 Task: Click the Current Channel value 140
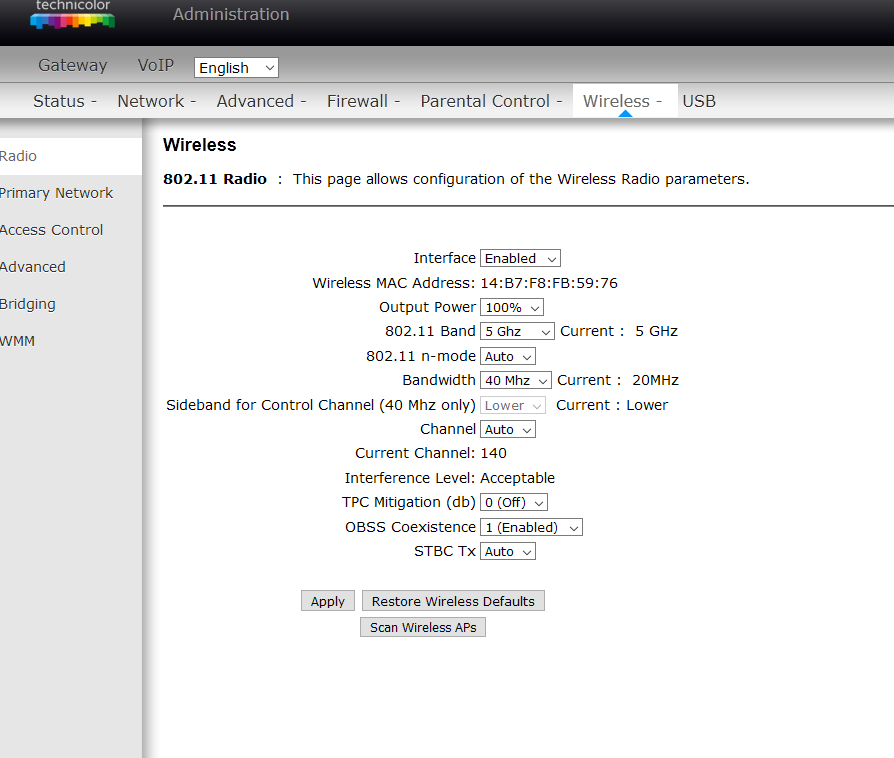pyautogui.click(x=494, y=453)
